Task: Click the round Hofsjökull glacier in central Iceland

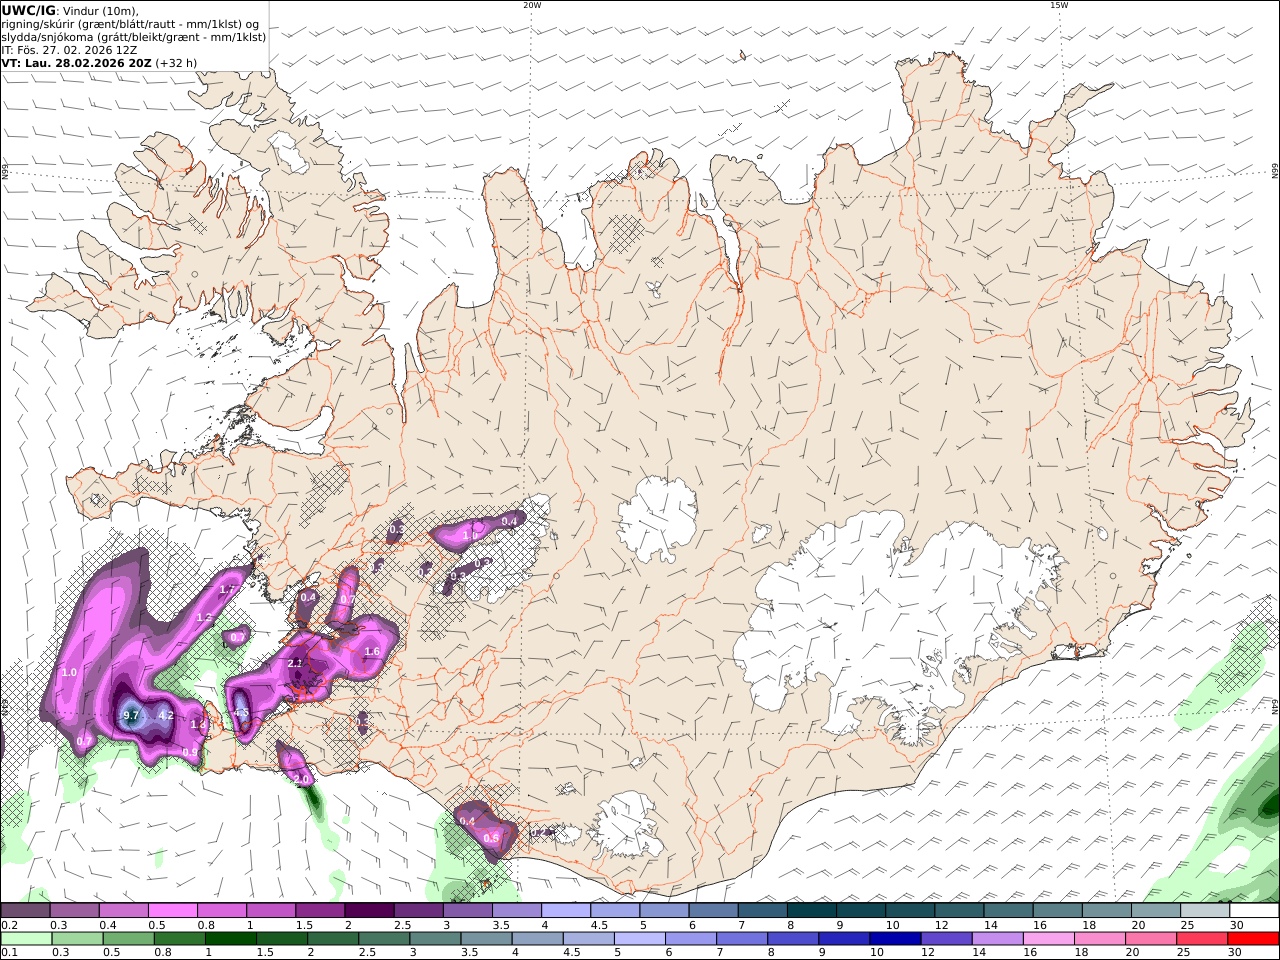Action: [657, 518]
